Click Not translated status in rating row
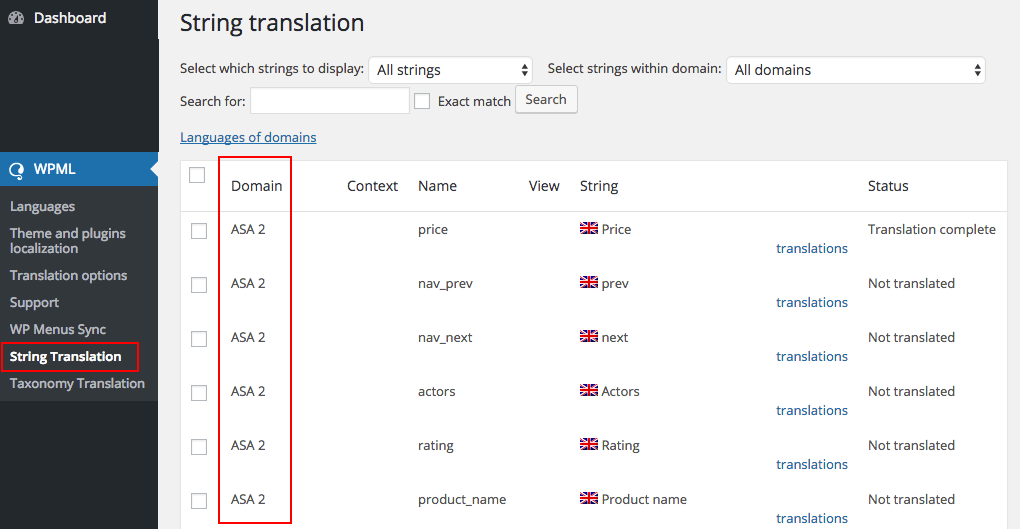Image resolution: width=1020 pixels, height=529 pixels. click(x=911, y=445)
